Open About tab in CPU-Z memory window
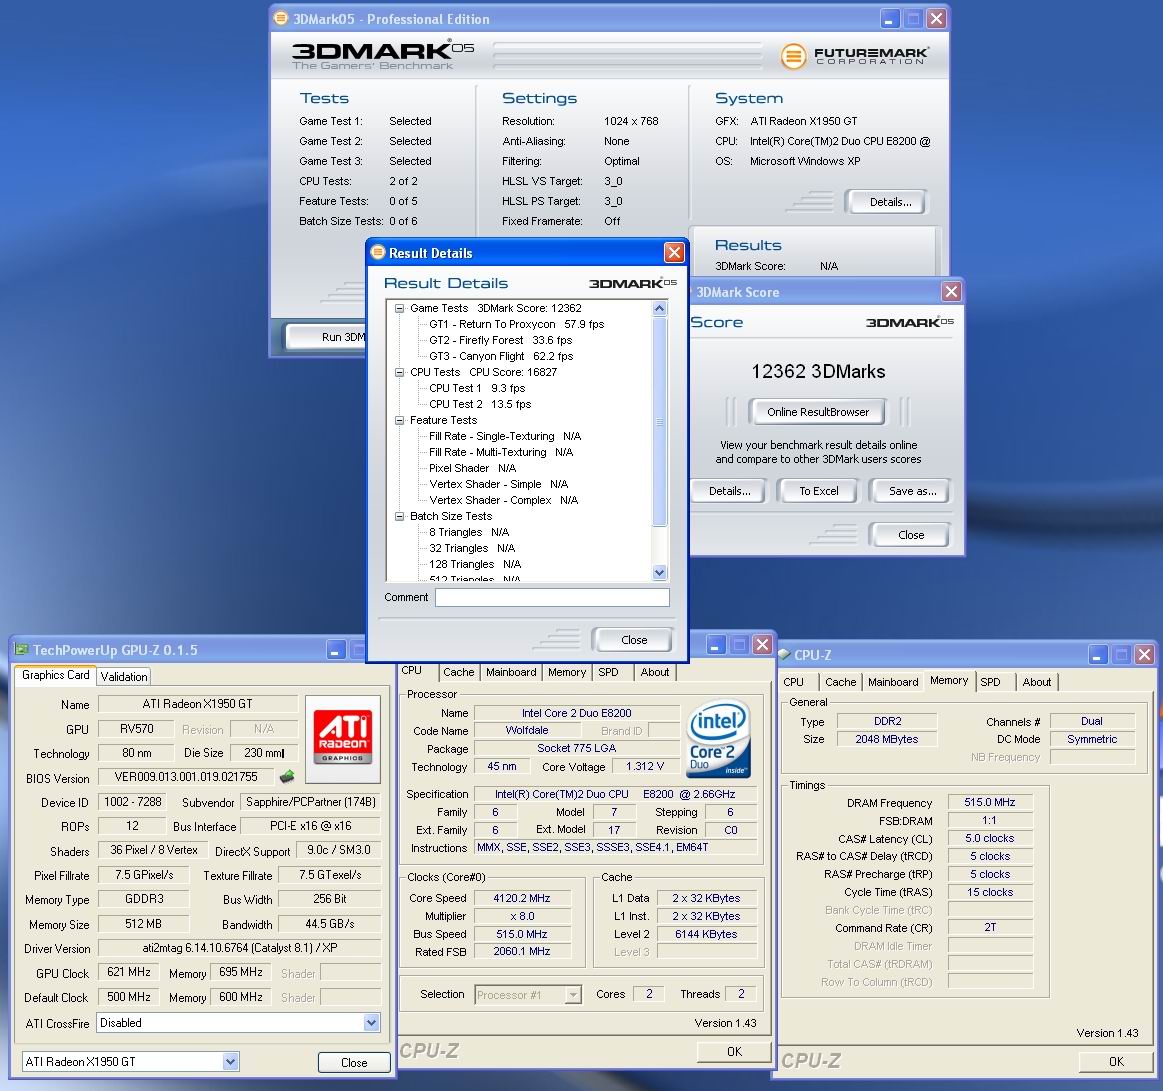Viewport: 1163px width, 1091px height. pyautogui.click(x=1037, y=682)
